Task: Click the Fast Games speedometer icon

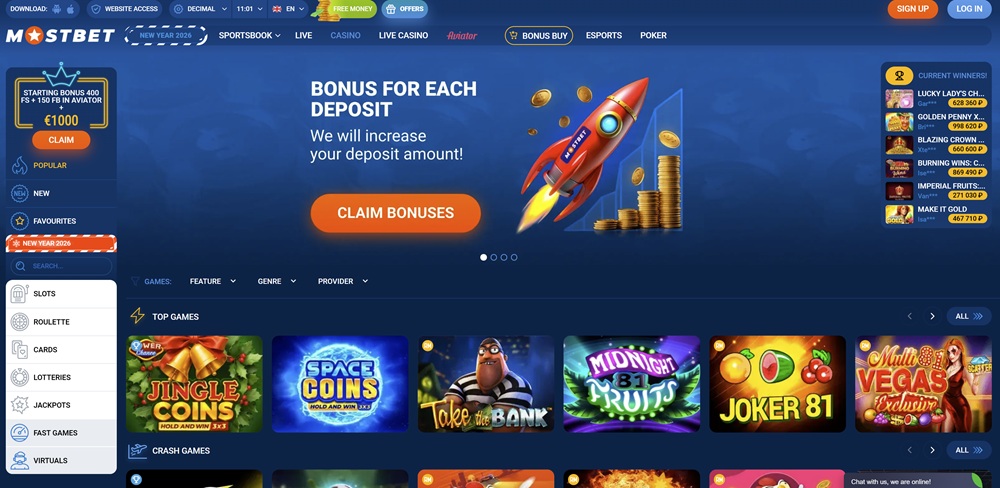Action: tap(20, 433)
